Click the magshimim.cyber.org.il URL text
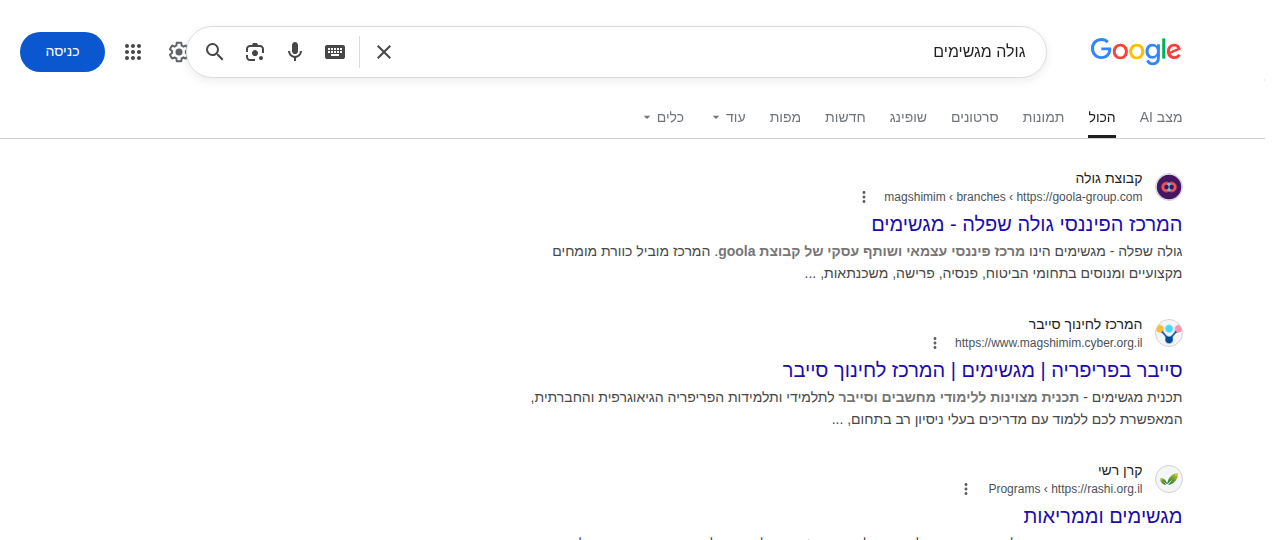Viewport: 1280px width, 540px height. [x=1049, y=343]
